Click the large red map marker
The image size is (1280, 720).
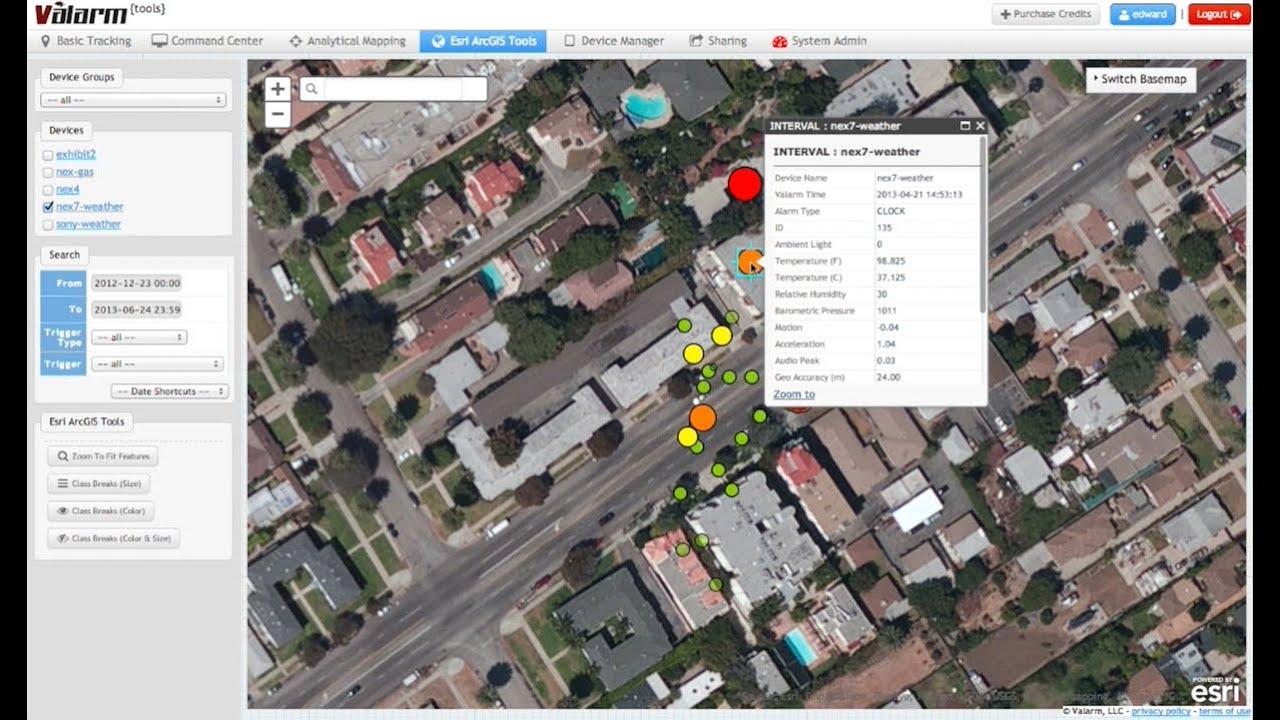[x=744, y=184]
